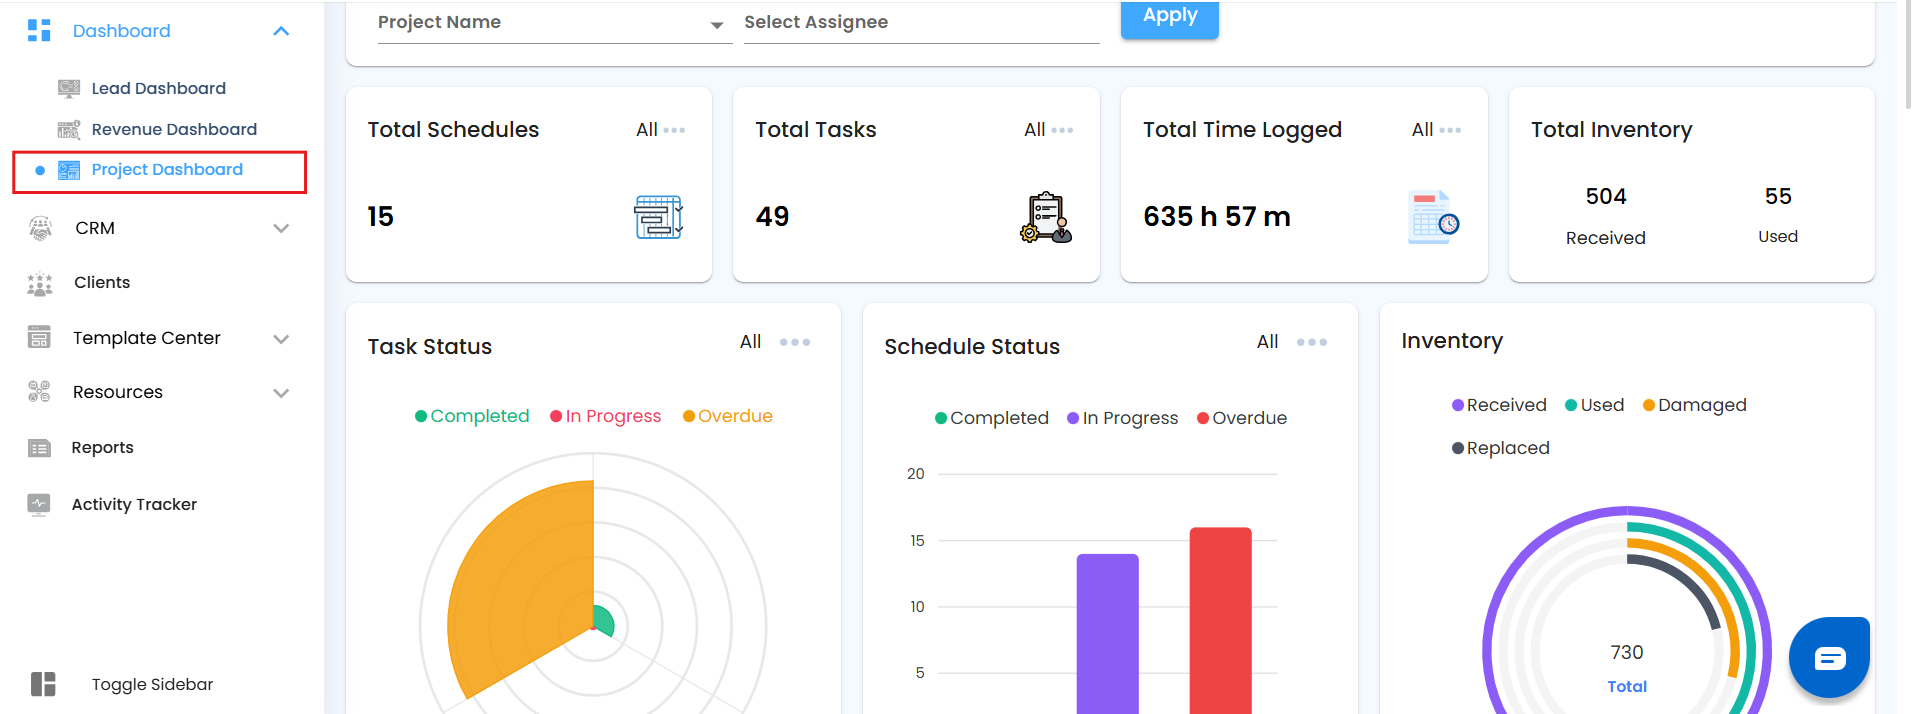Click the Template Center icon
The image size is (1912, 714).
coord(39,337)
